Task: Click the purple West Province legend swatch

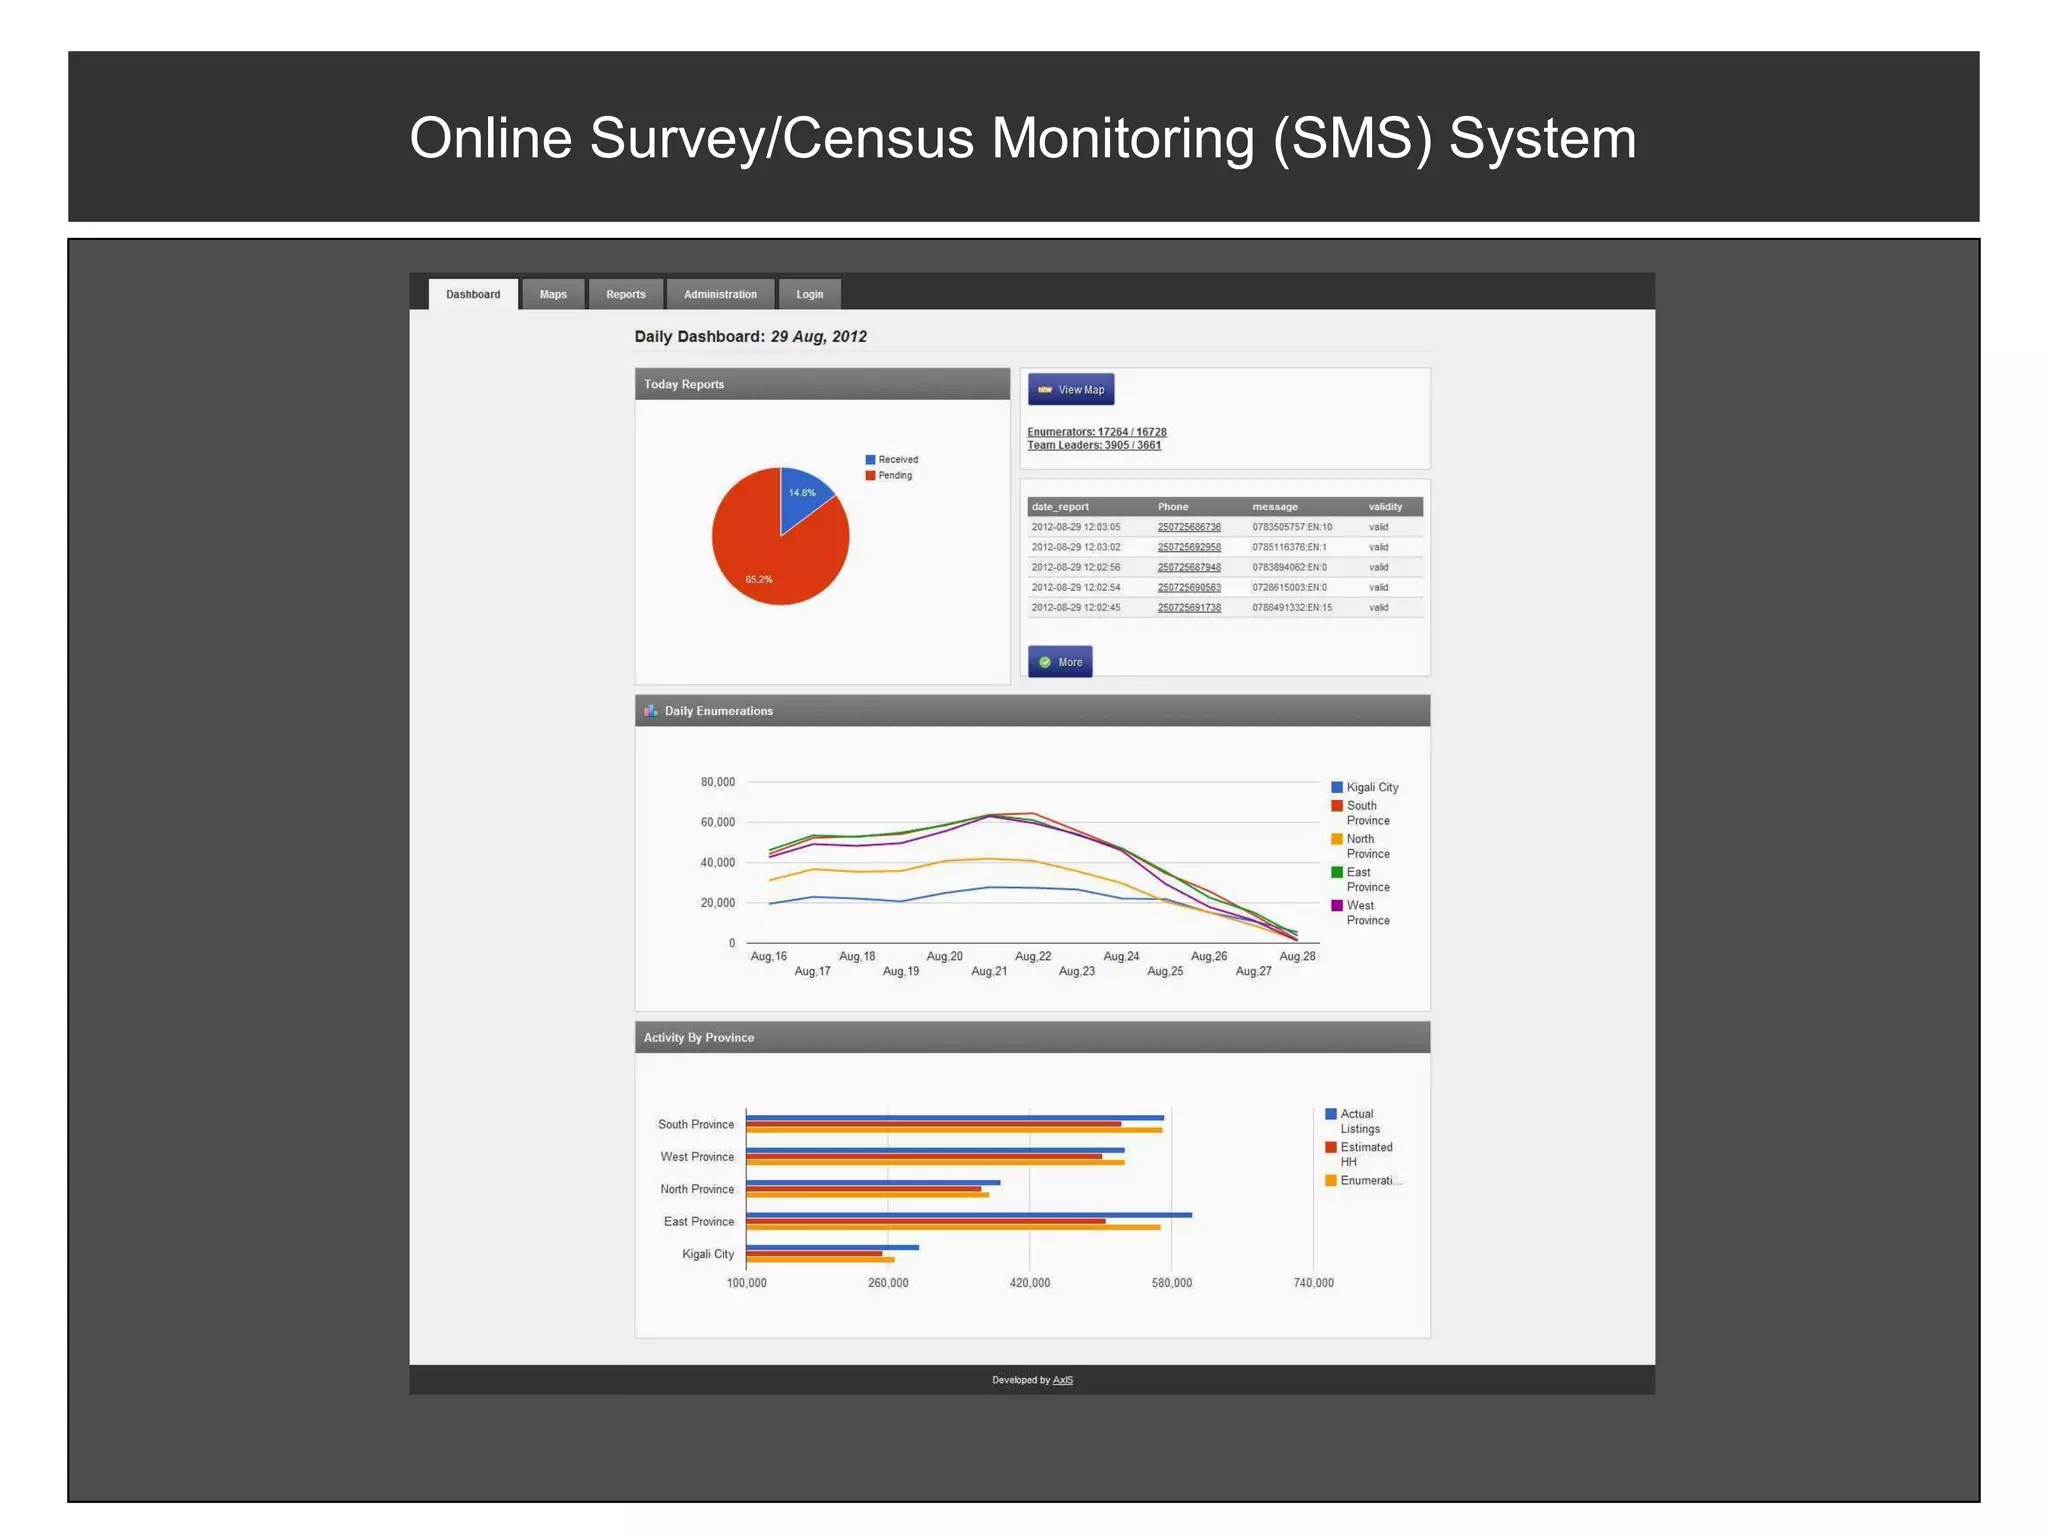Action: coord(1337,906)
